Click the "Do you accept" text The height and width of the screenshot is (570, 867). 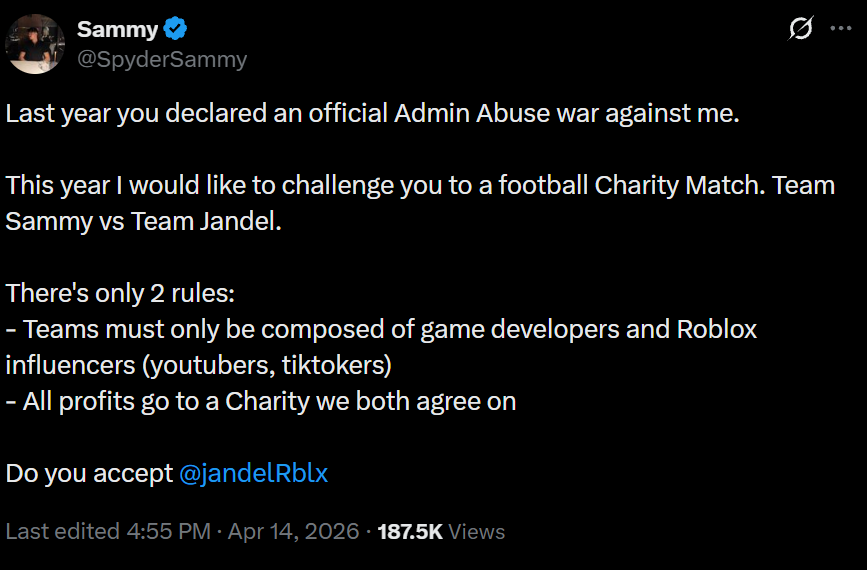point(89,473)
